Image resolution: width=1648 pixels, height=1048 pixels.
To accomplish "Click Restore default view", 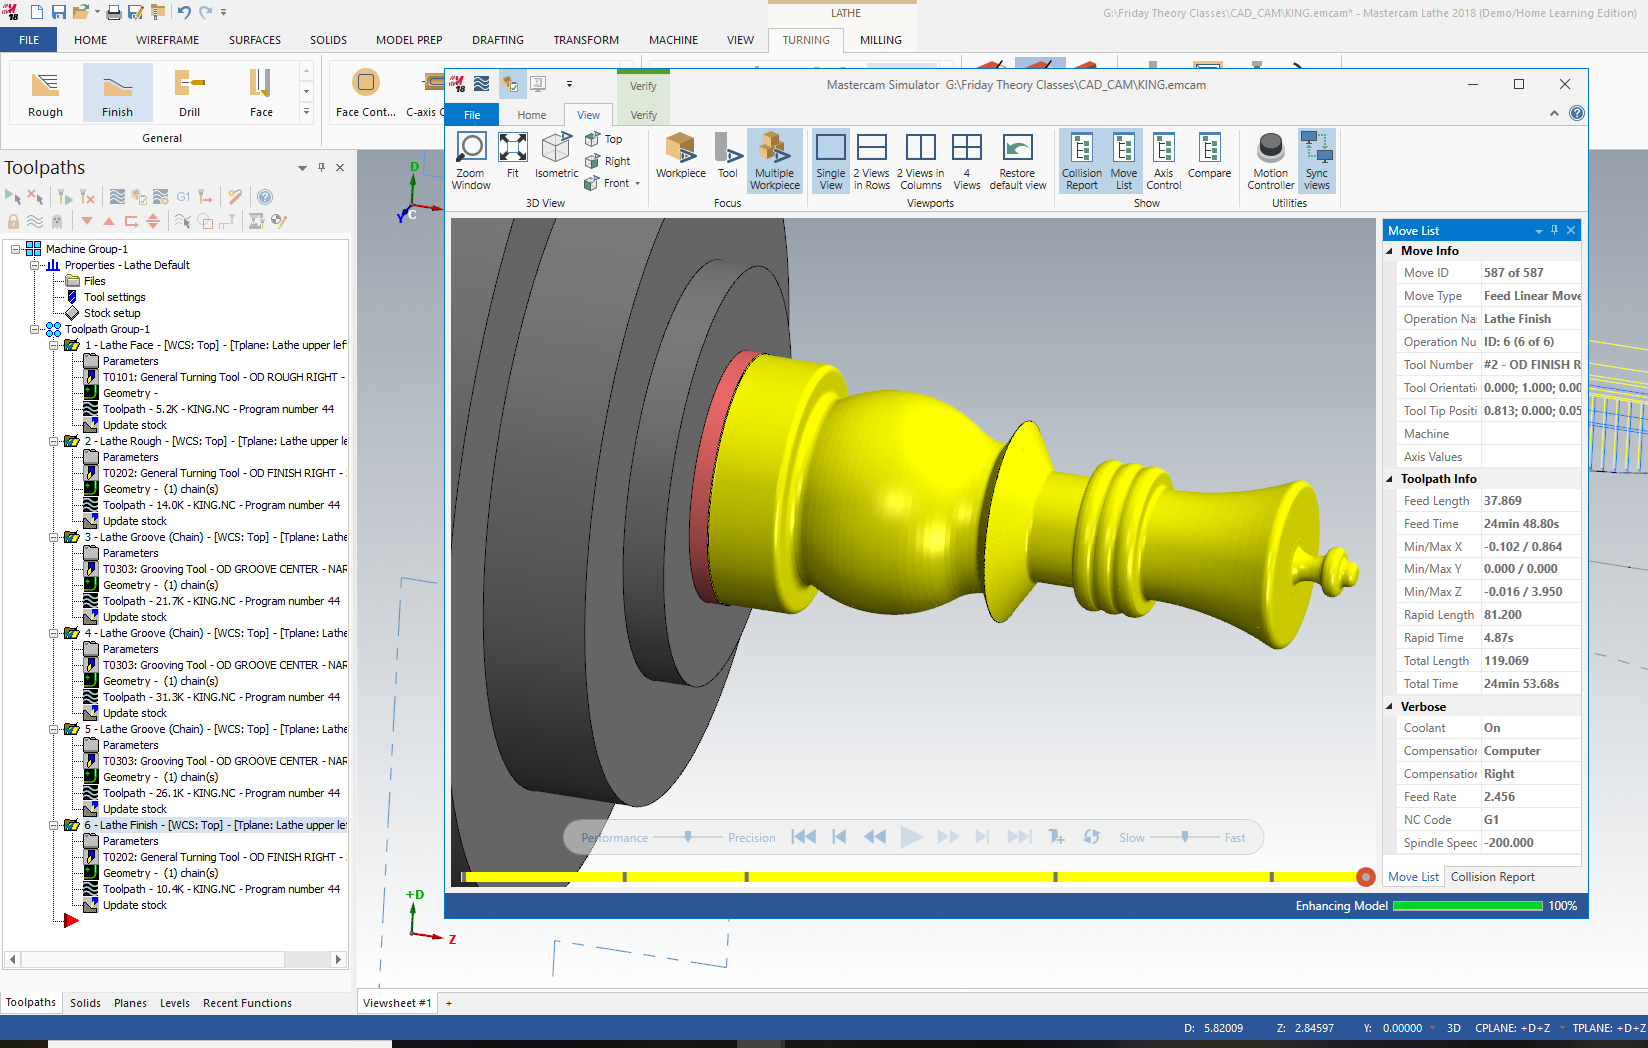I will [1017, 160].
